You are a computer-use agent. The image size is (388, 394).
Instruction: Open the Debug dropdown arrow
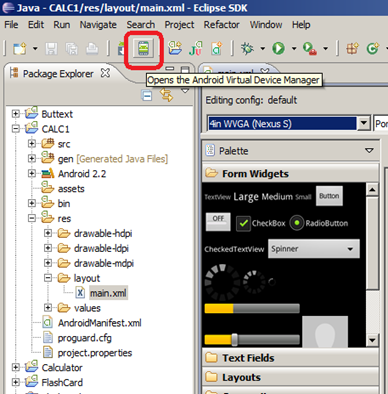[x=263, y=49]
